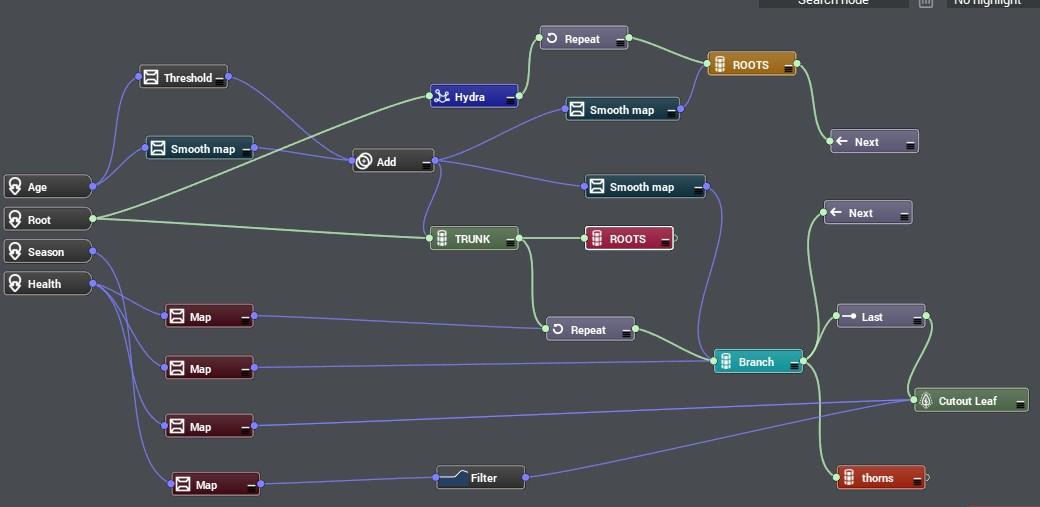This screenshot has width=1040, height=507.
Task: Click icon of Smooth map node connected to Age
Action: (158, 149)
